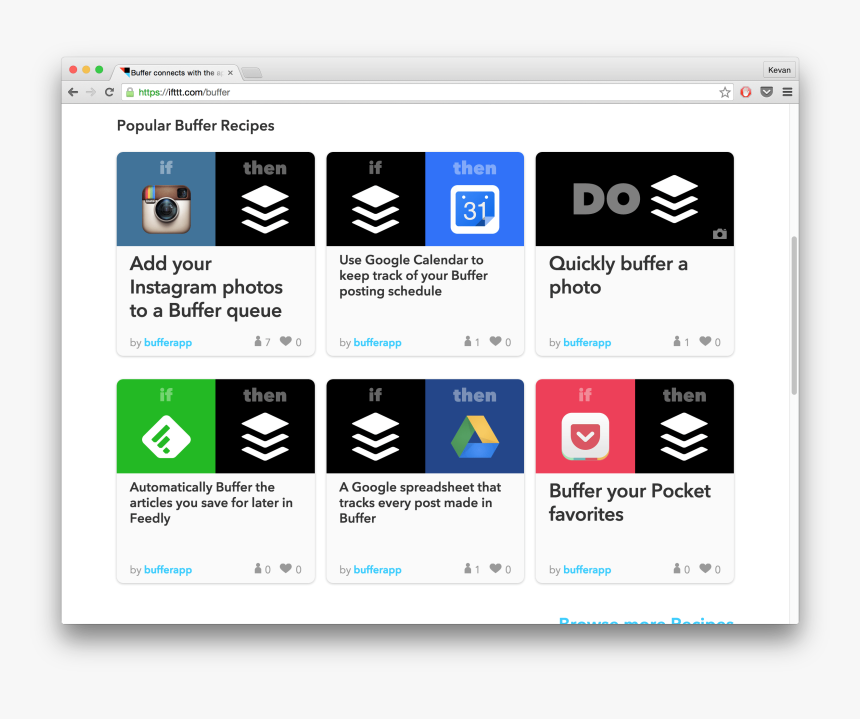The width and height of the screenshot is (860, 719).
Task: Close the Buffer connects tab
Action: click(x=230, y=72)
